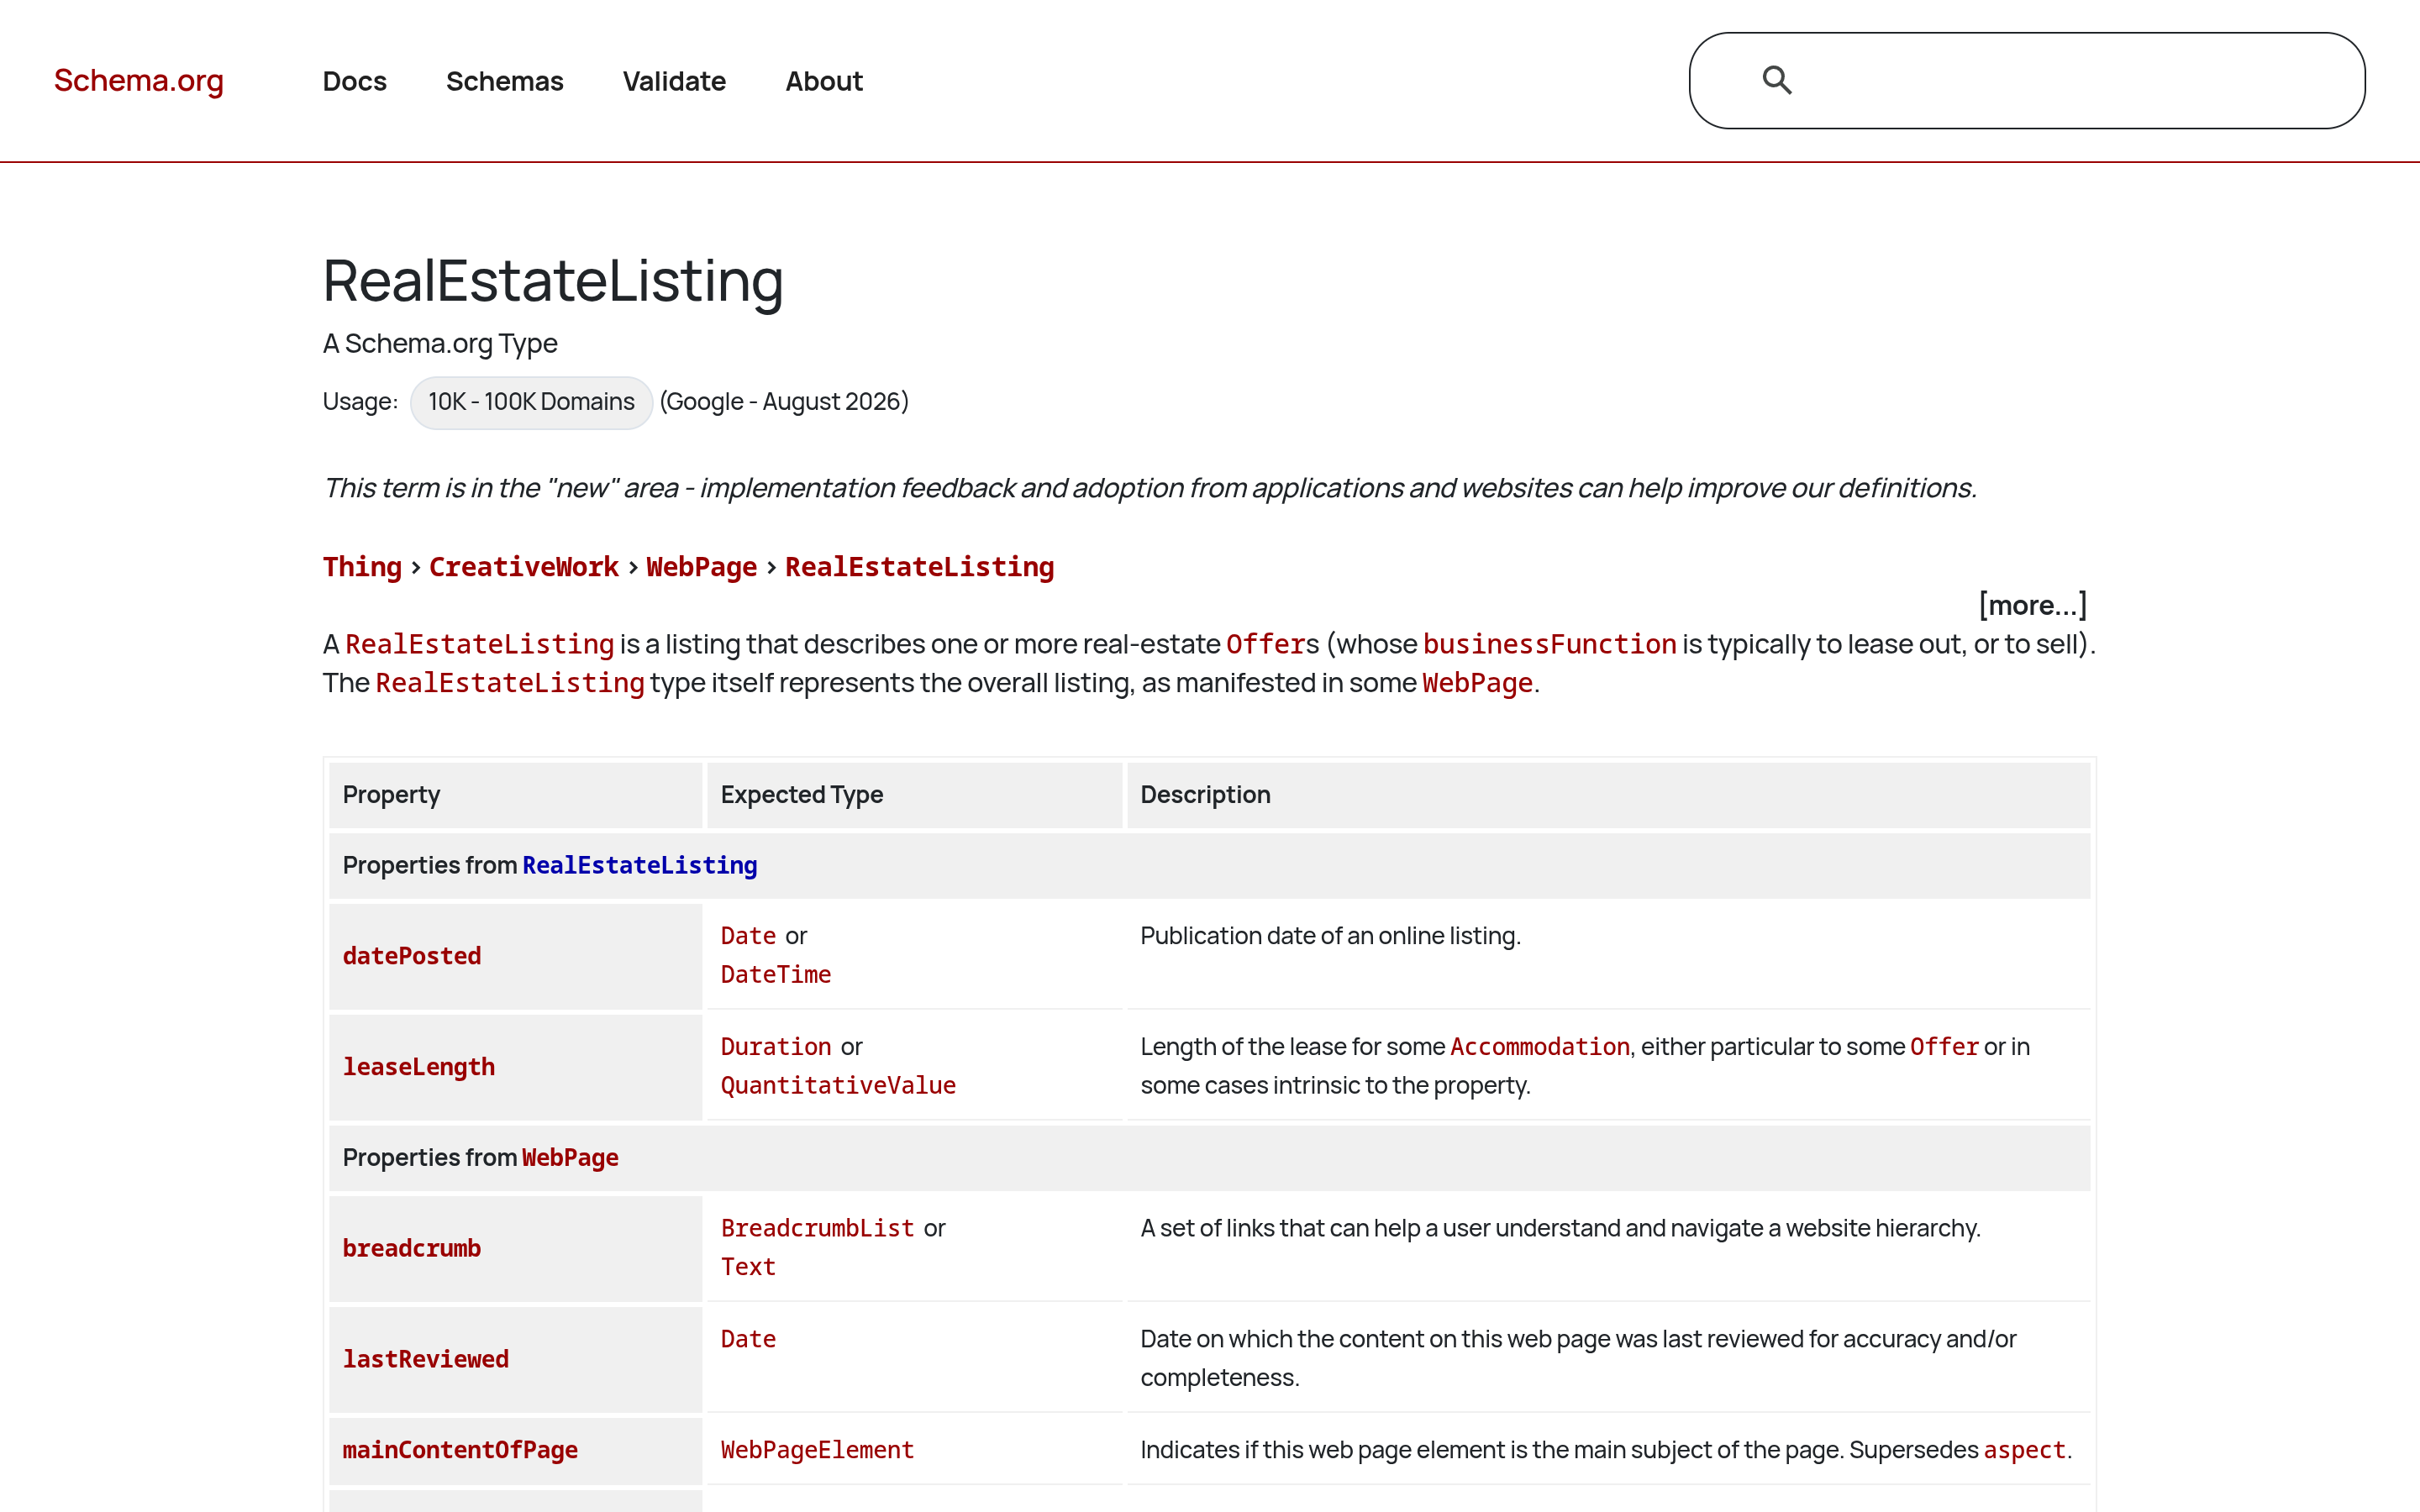Viewport: 2420px width, 1512px height.
Task: Follow the Accommodation link in leaseLength description
Action: click(x=1540, y=1047)
